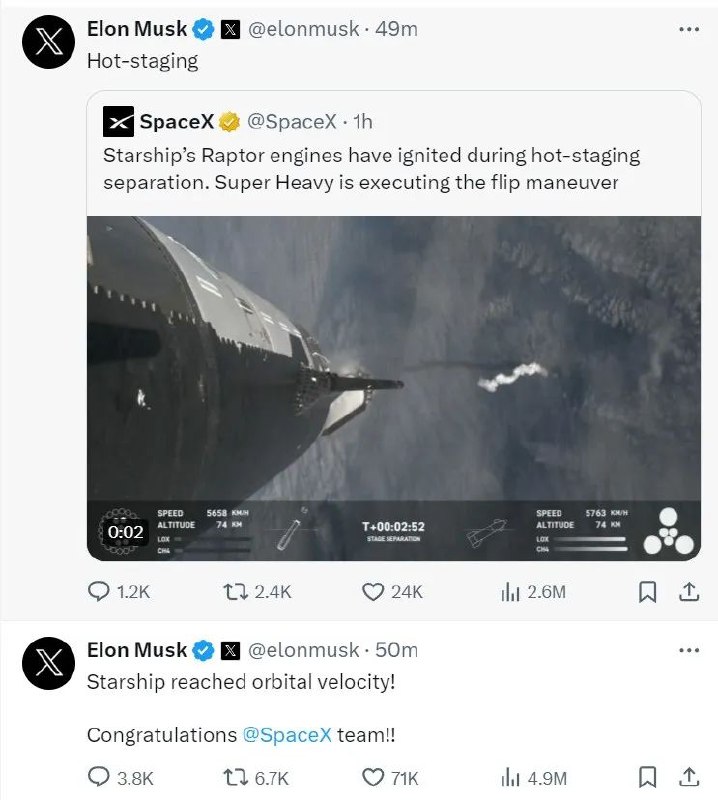Click the blue verified badge next to Elon Musk
Screen dimensions: 718x800
pyautogui.click(x=203, y=29)
